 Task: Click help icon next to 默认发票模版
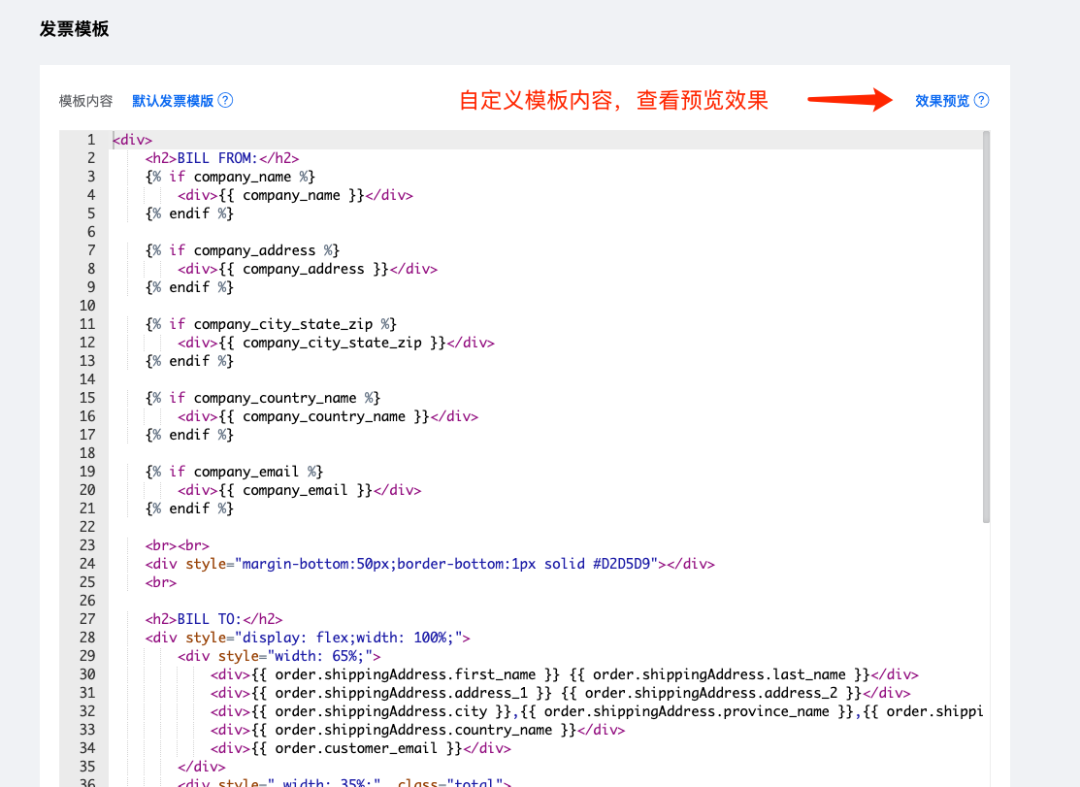[x=225, y=101]
